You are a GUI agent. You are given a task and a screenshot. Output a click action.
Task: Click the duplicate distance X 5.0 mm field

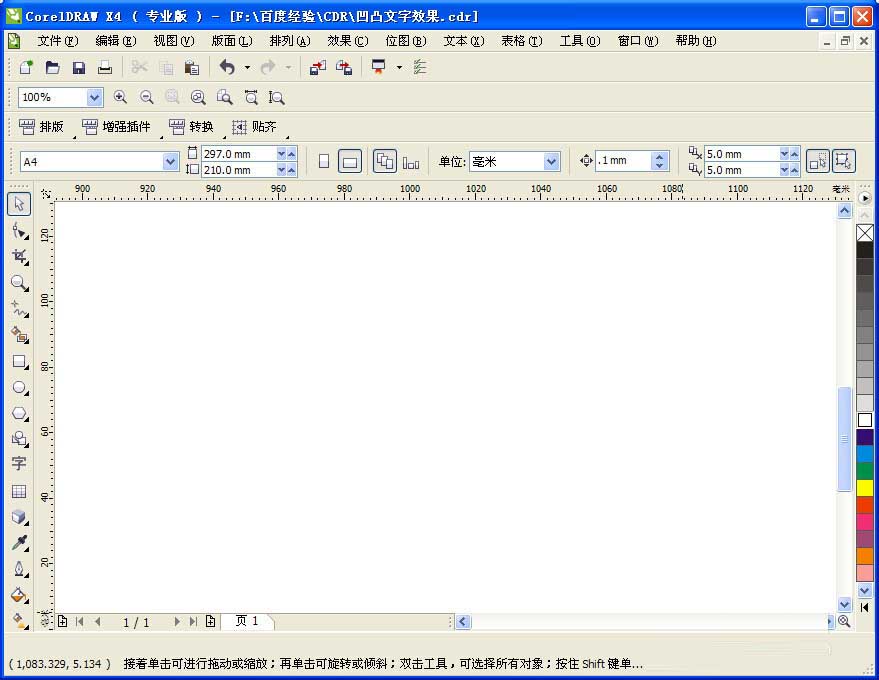click(x=742, y=154)
